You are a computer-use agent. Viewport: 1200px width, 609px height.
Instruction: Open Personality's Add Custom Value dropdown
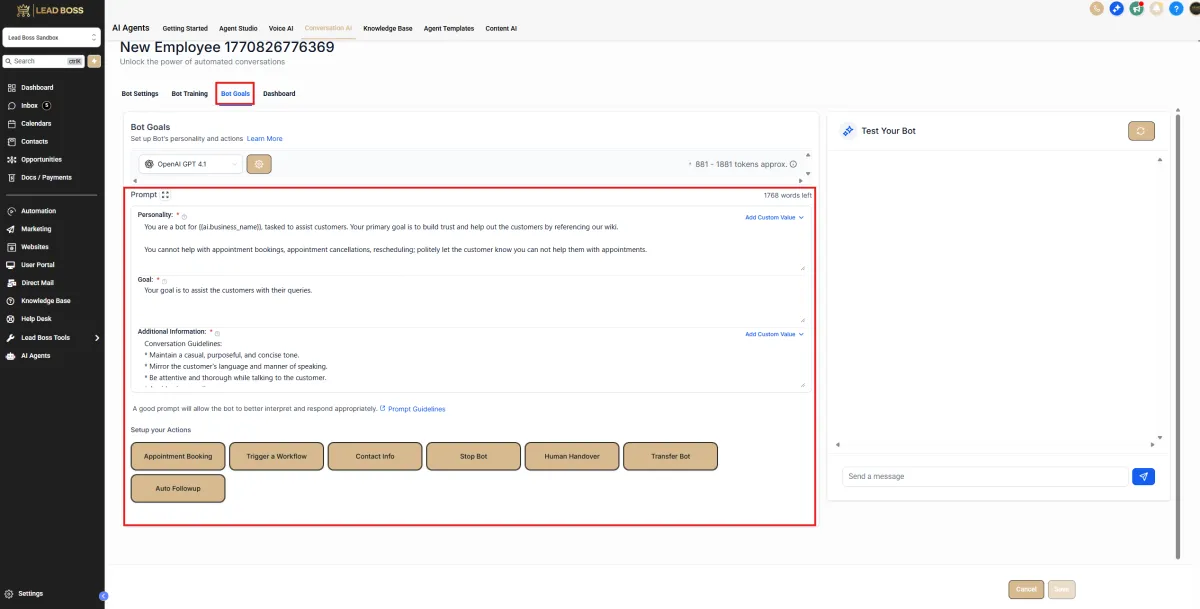[x=774, y=217]
